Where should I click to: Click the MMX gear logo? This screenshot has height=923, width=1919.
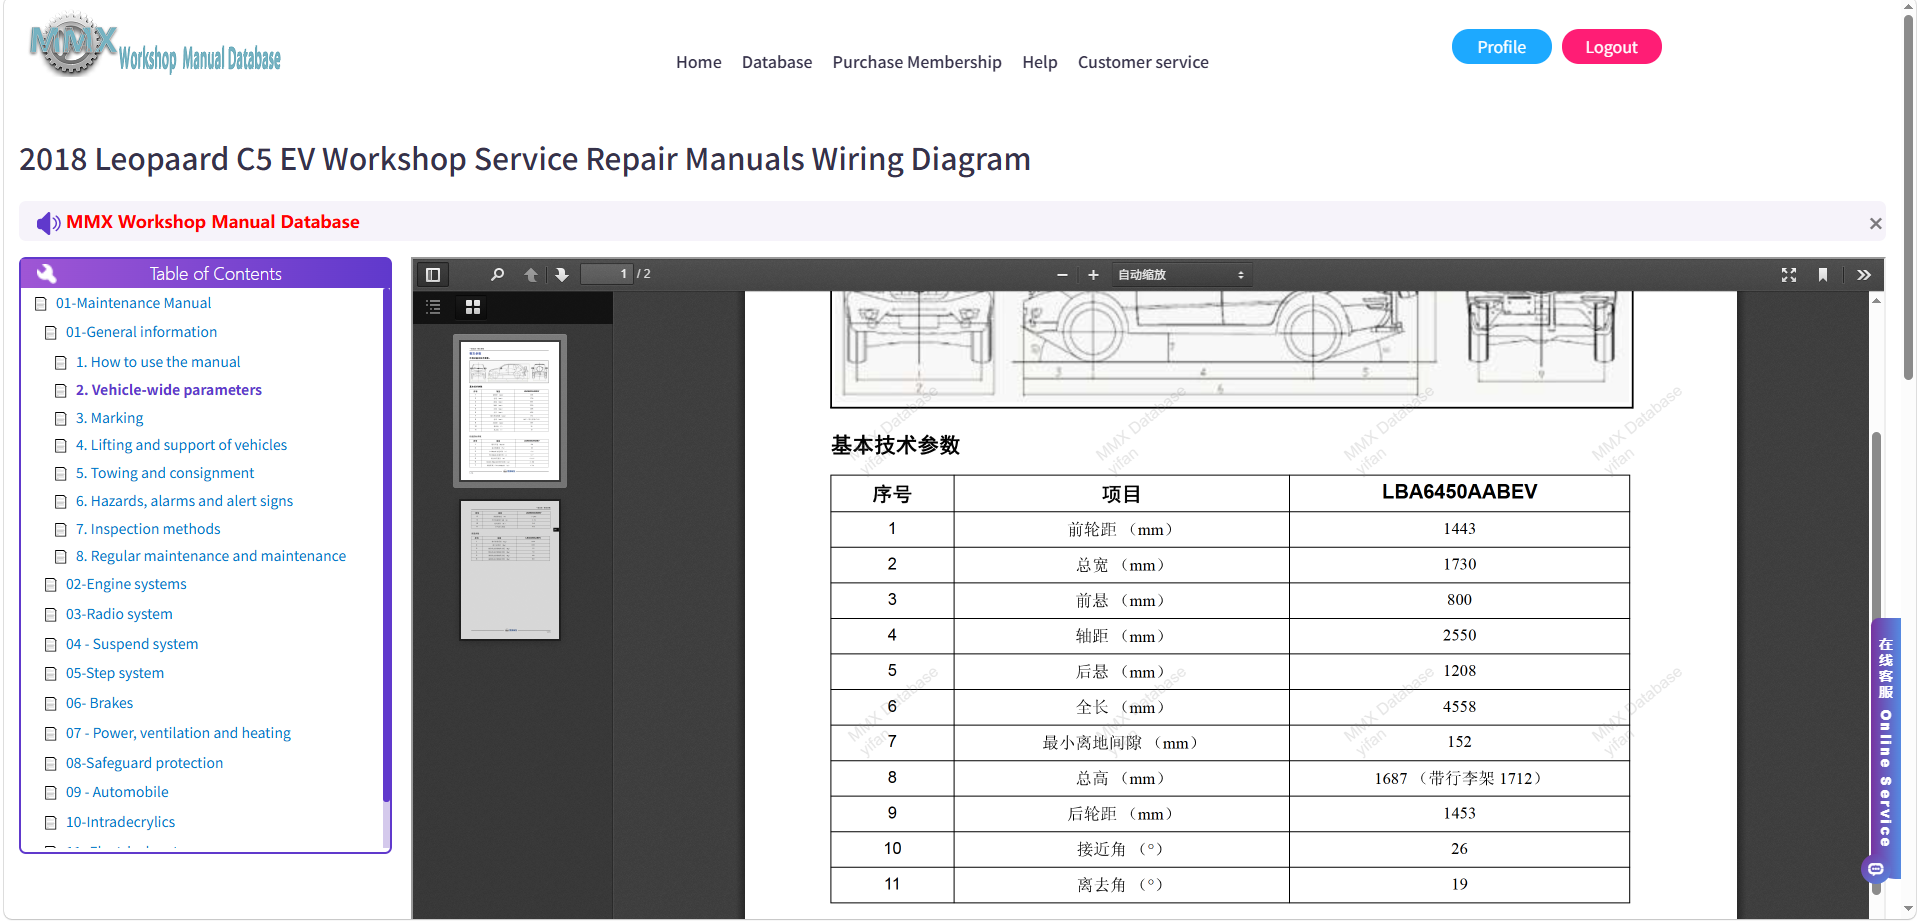[72, 45]
